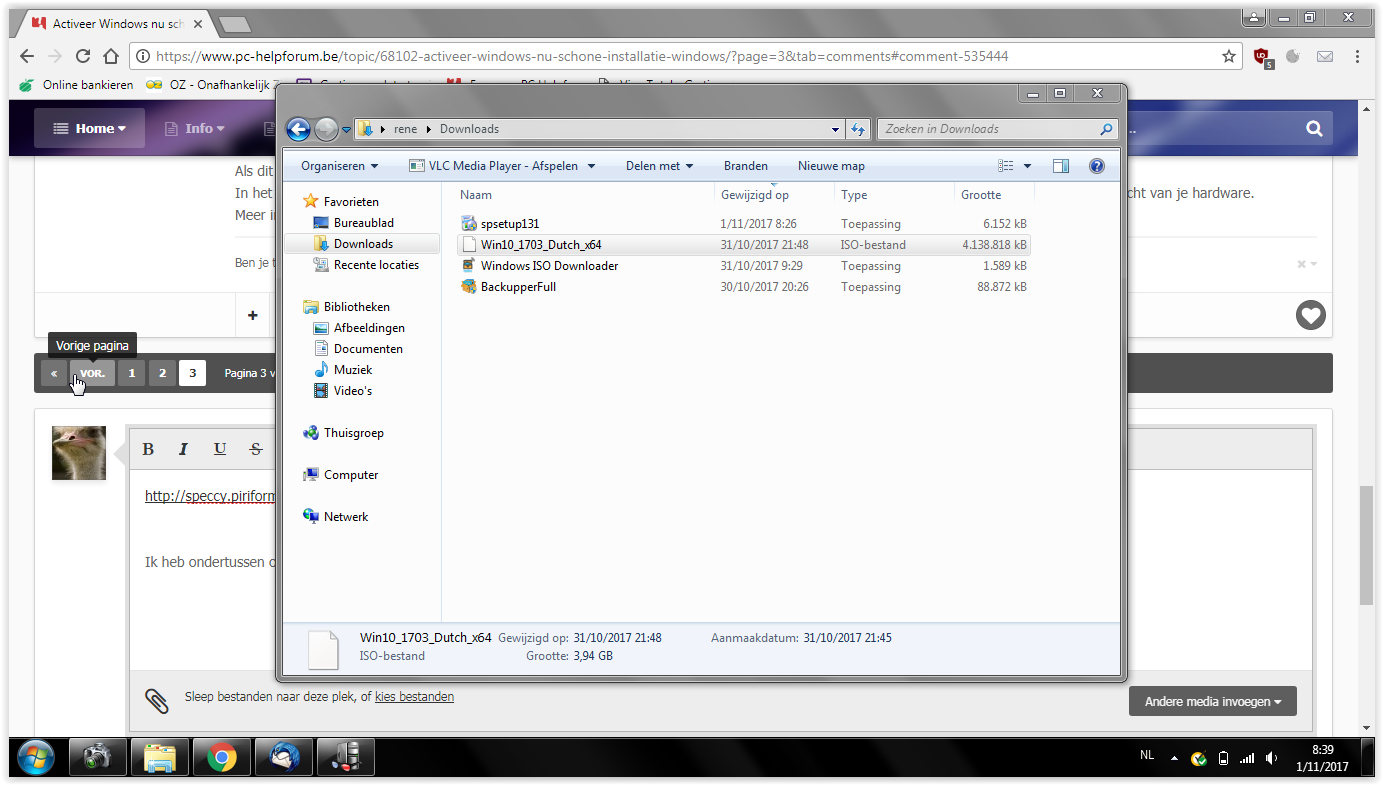The image size is (1383, 785).
Task: Go to forum page 1
Action: click(x=131, y=373)
